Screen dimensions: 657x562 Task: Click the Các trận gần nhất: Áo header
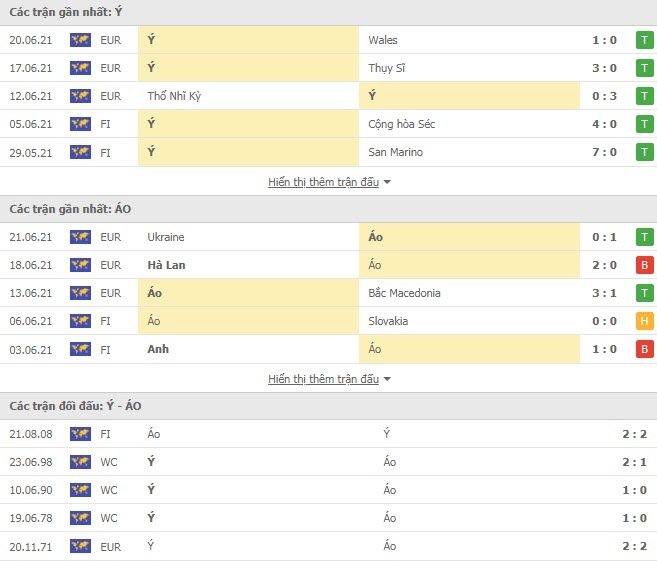pos(70,209)
